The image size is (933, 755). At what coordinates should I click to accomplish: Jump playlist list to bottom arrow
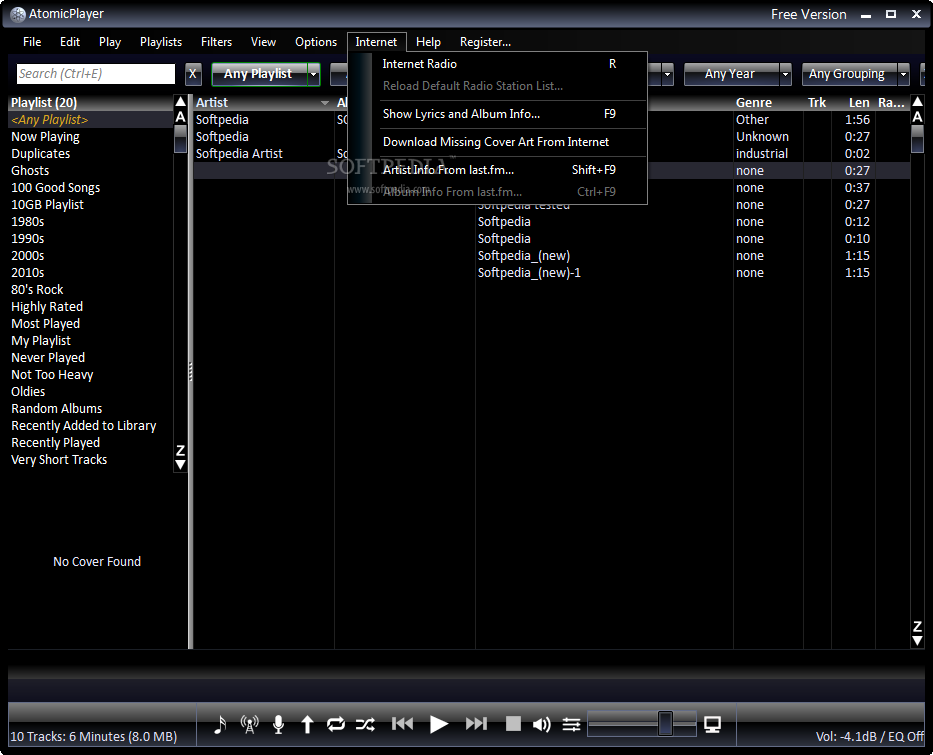180,465
